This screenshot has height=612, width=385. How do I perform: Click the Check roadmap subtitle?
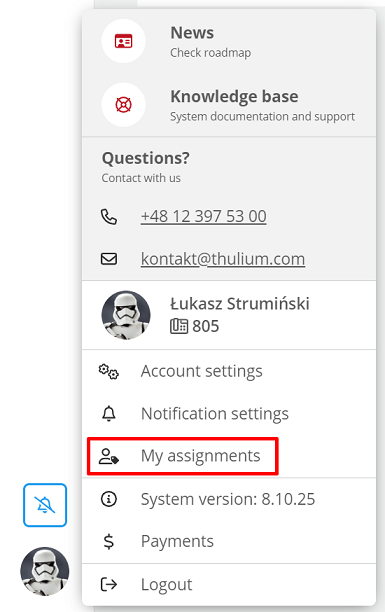coord(210,53)
